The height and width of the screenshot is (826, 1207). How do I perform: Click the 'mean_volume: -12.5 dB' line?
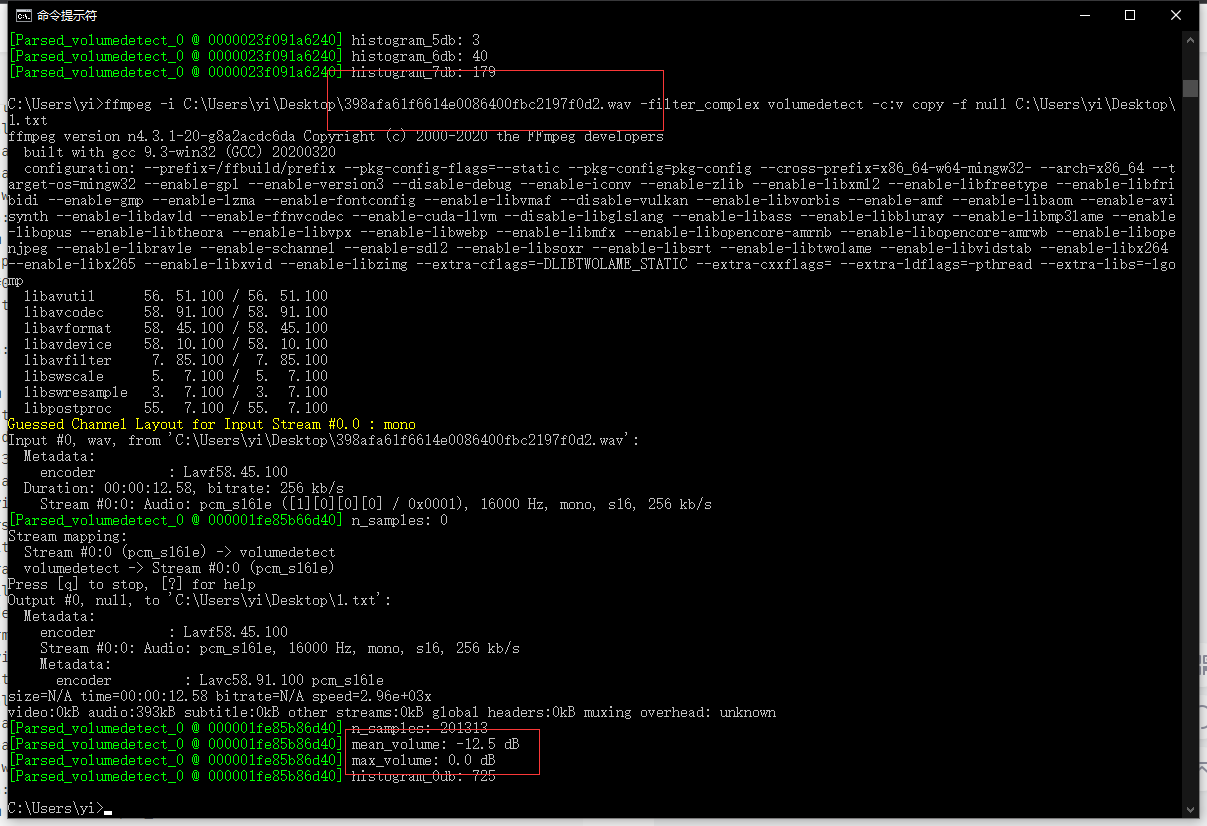[263, 744]
